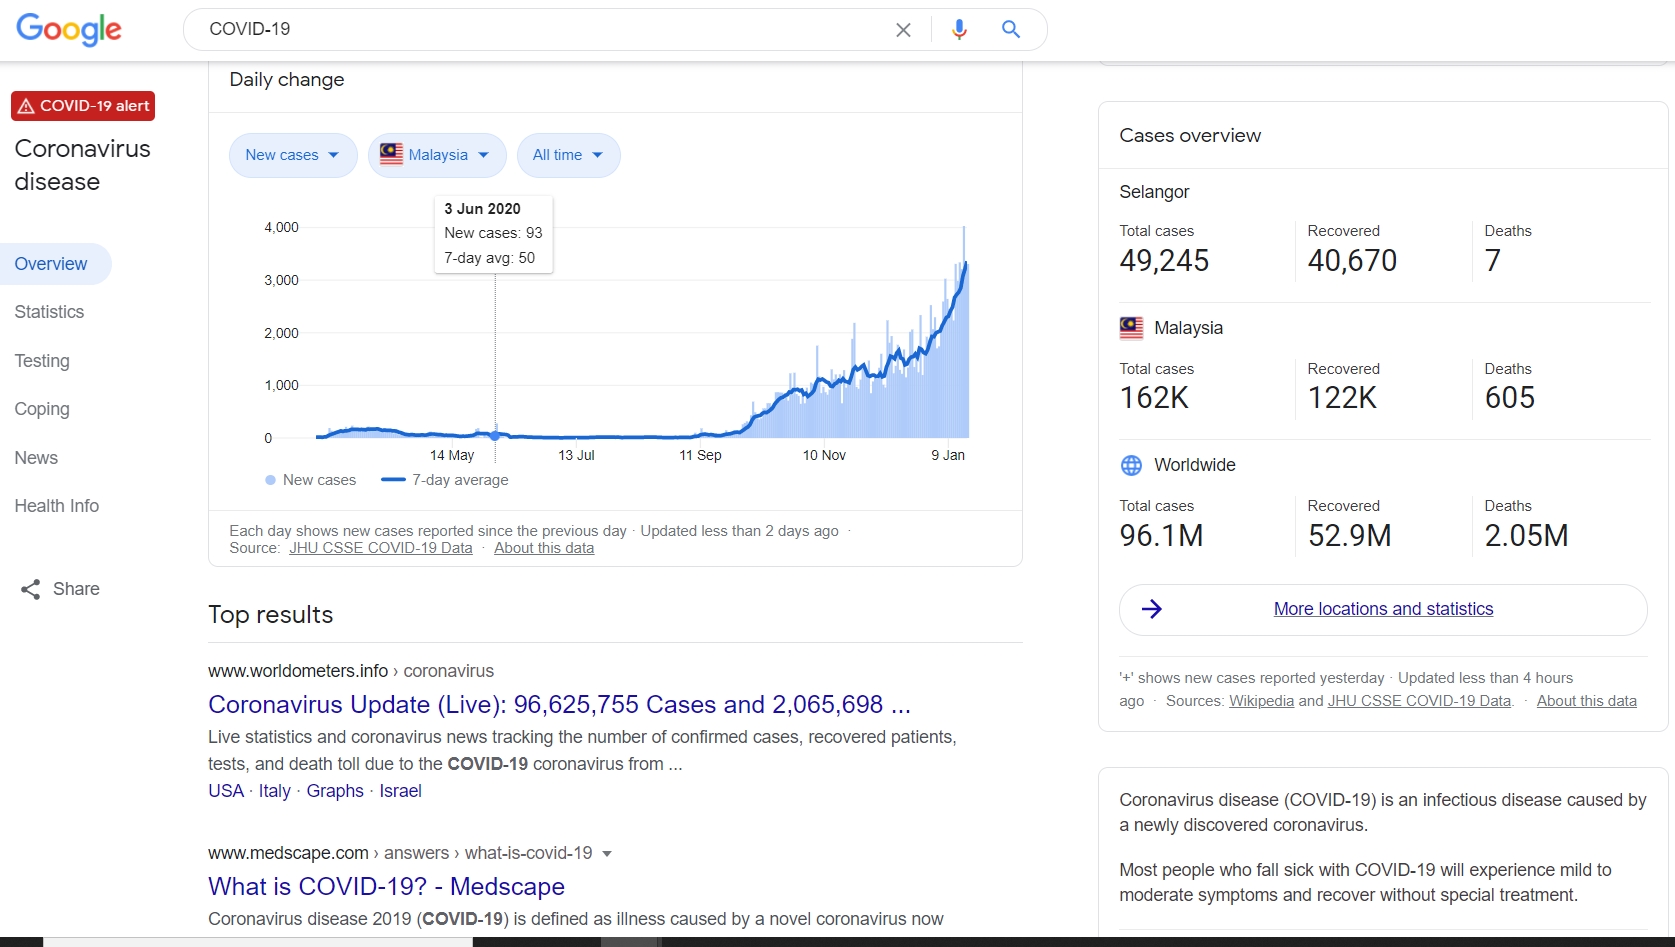Click the Google logo
The image size is (1675, 947).
coord(68,30)
